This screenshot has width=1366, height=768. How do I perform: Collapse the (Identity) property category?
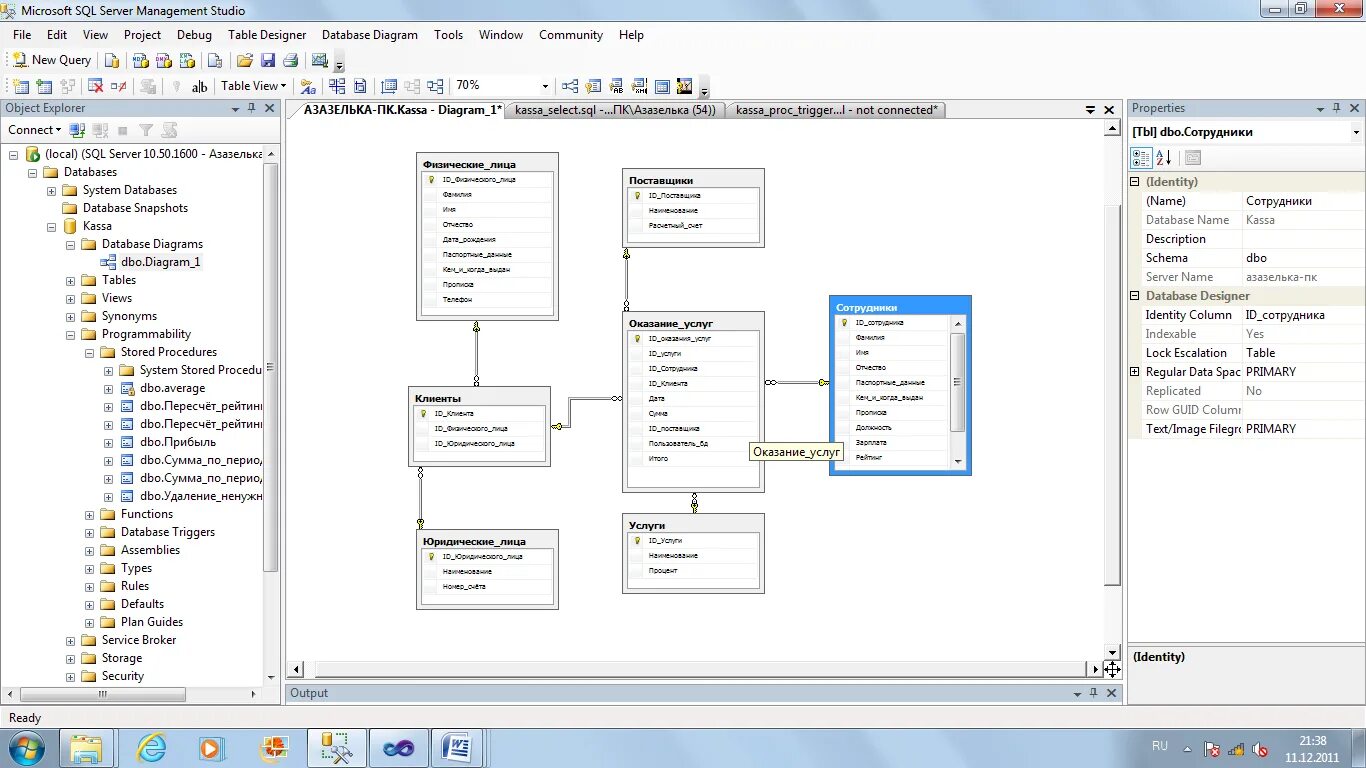[x=1135, y=182]
